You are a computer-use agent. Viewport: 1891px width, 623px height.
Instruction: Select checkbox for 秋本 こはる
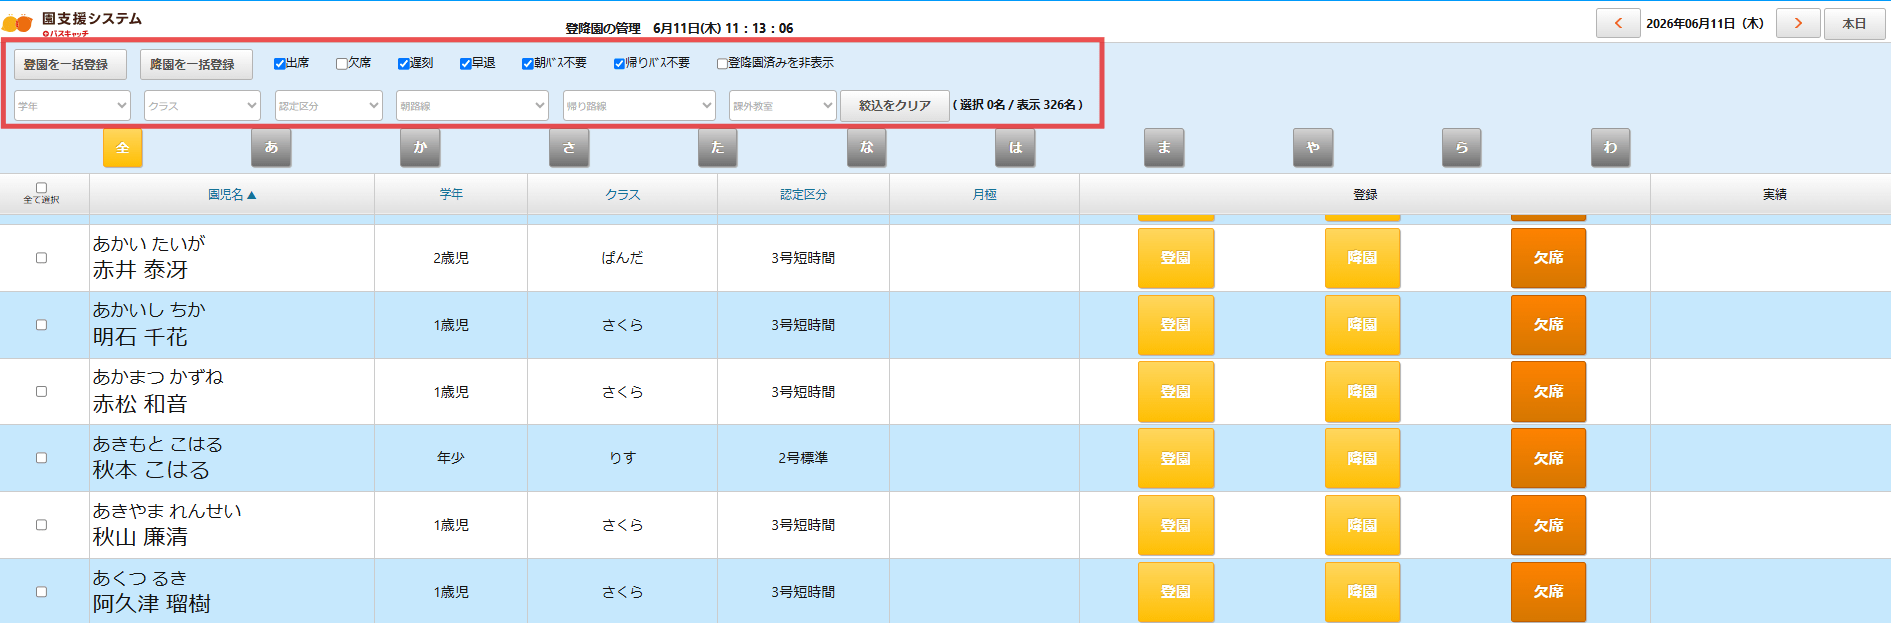41,458
